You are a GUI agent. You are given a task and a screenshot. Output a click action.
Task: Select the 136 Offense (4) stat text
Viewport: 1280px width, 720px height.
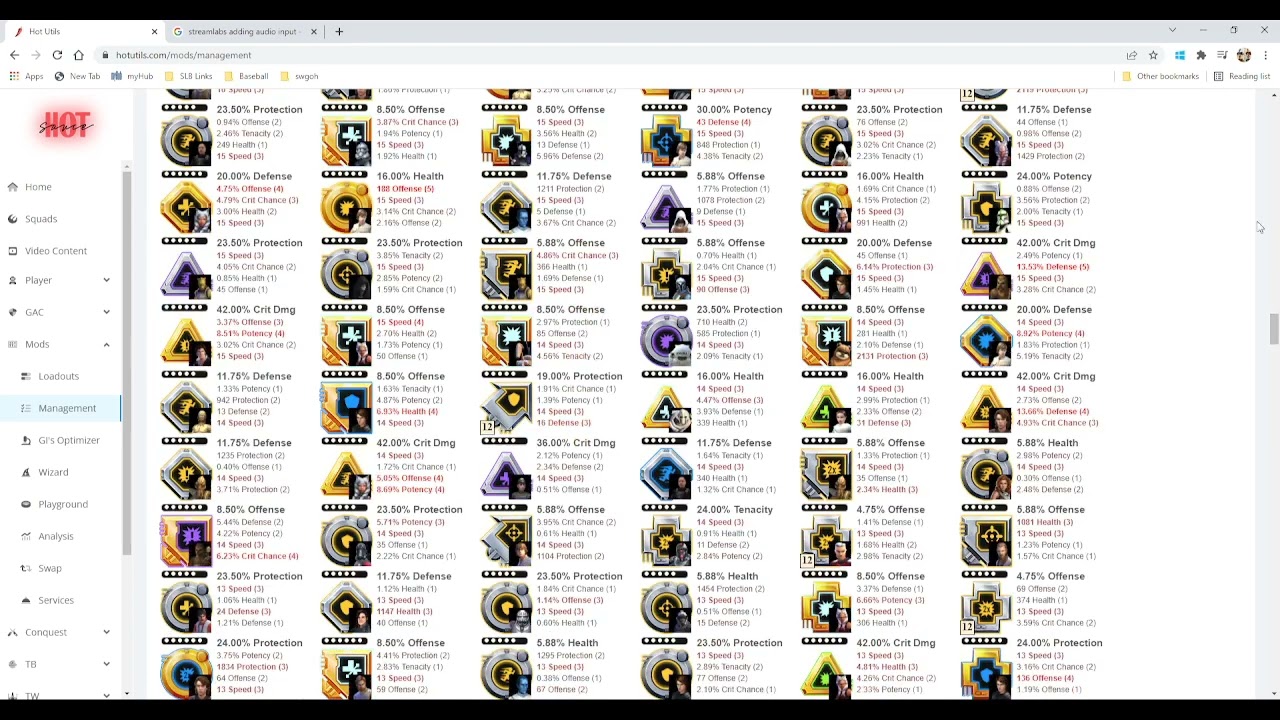pyautogui.click(x=1044, y=678)
